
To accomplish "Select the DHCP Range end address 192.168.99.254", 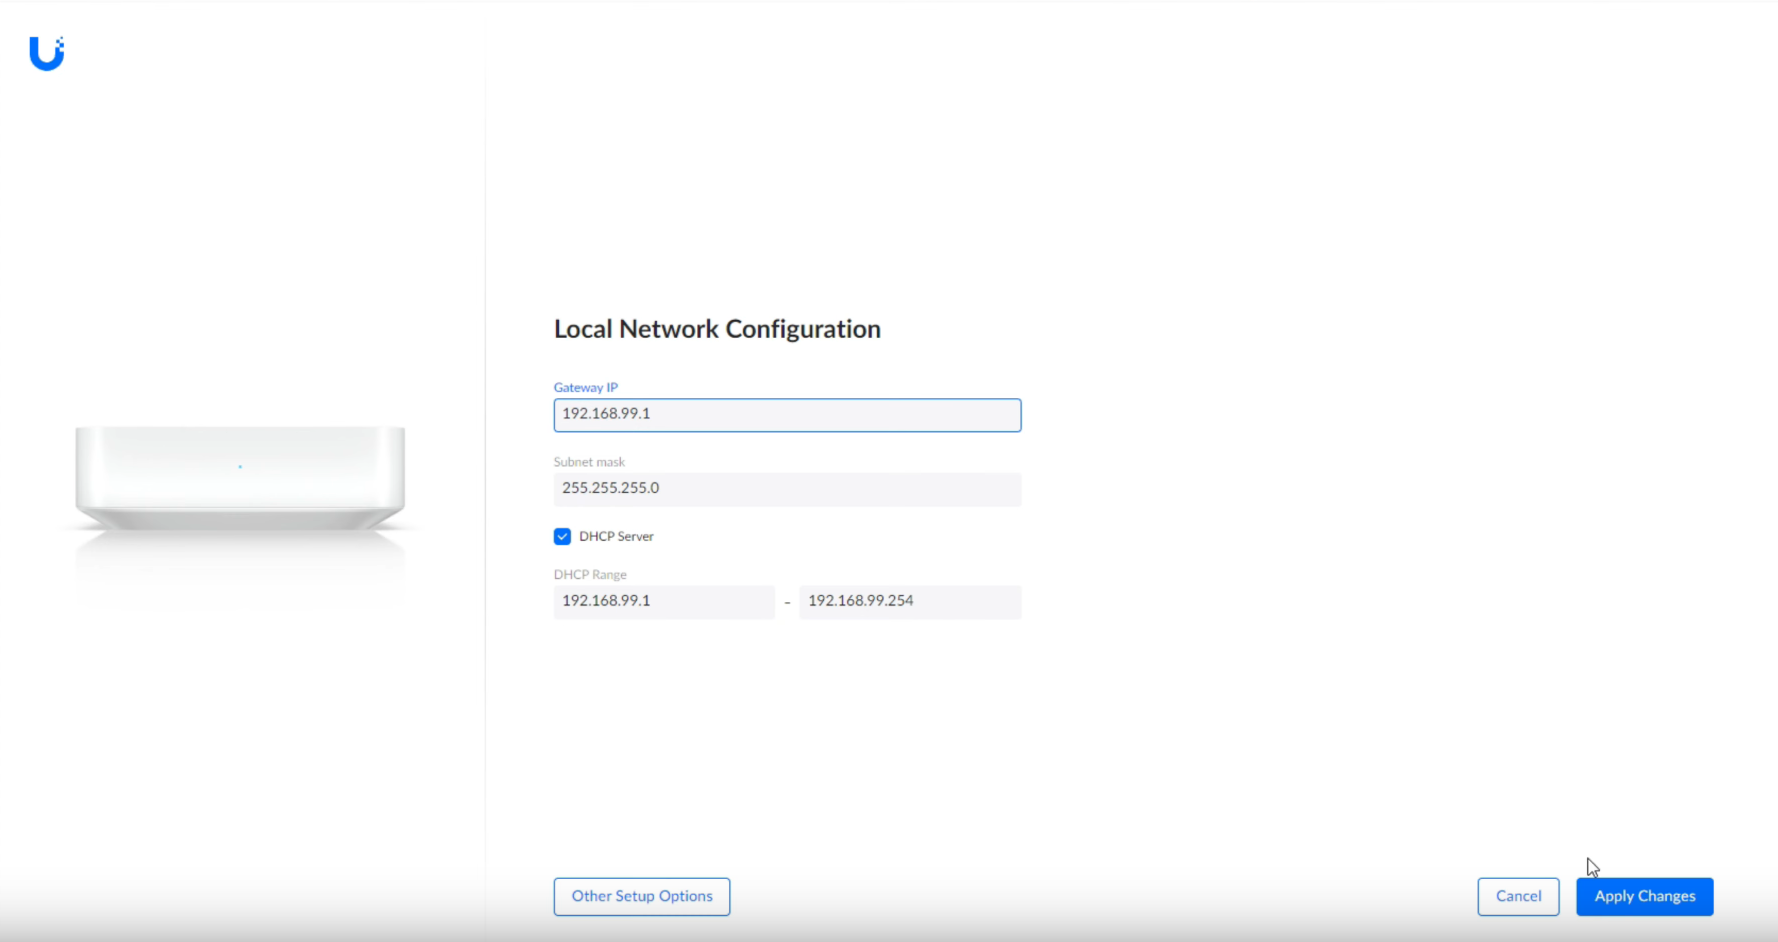I will click(910, 602).
